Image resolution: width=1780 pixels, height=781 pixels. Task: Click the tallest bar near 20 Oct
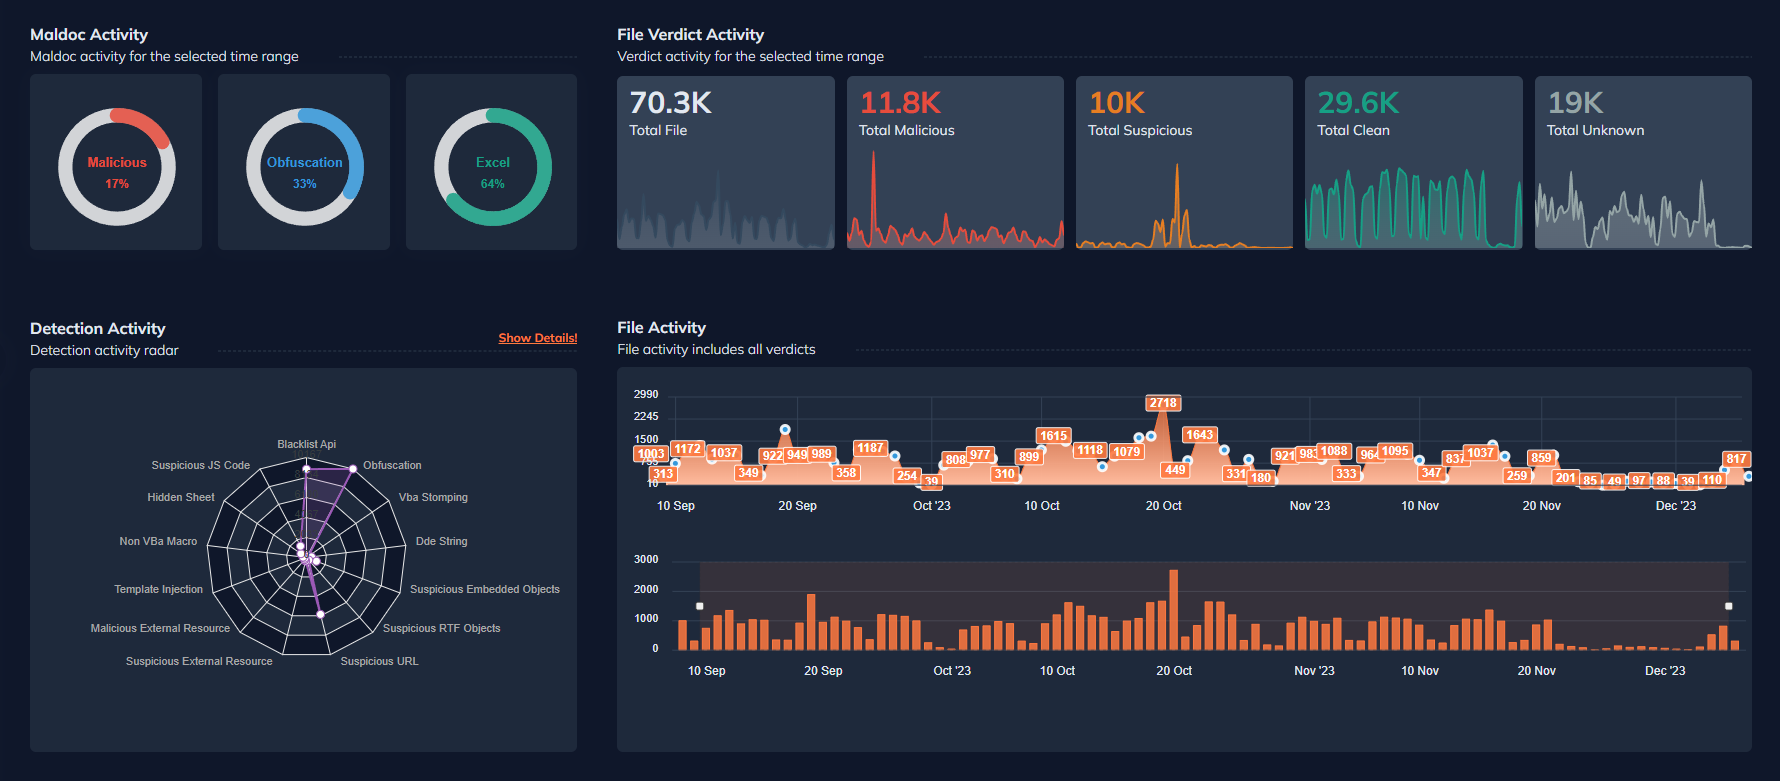[x=1173, y=610]
